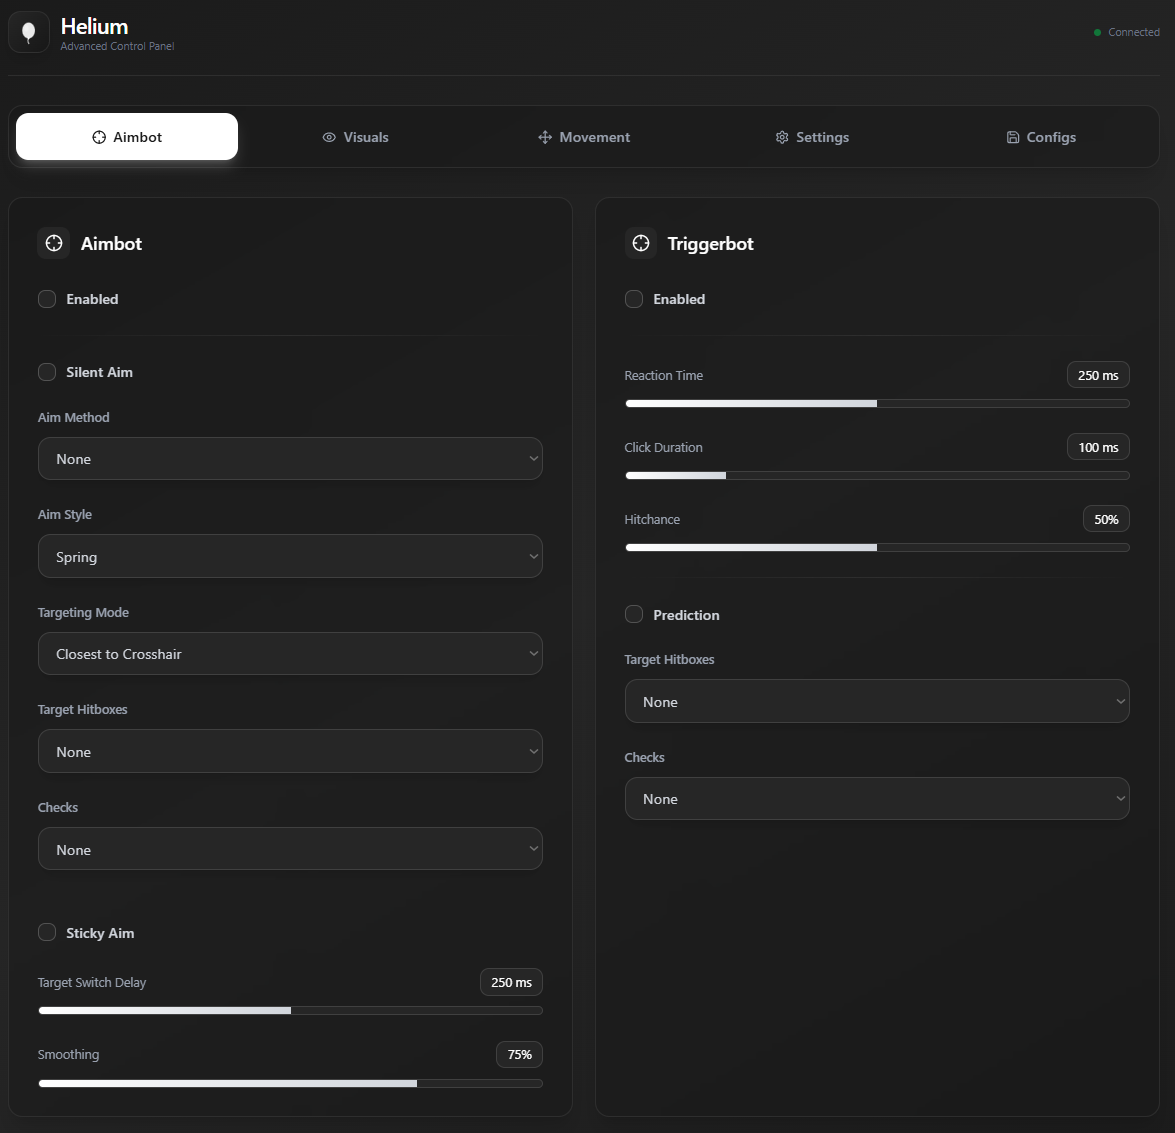The height and width of the screenshot is (1133, 1175).
Task: Open the Targeting Mode dropdown
Action: pyautogui.click(x=290, y=653)
